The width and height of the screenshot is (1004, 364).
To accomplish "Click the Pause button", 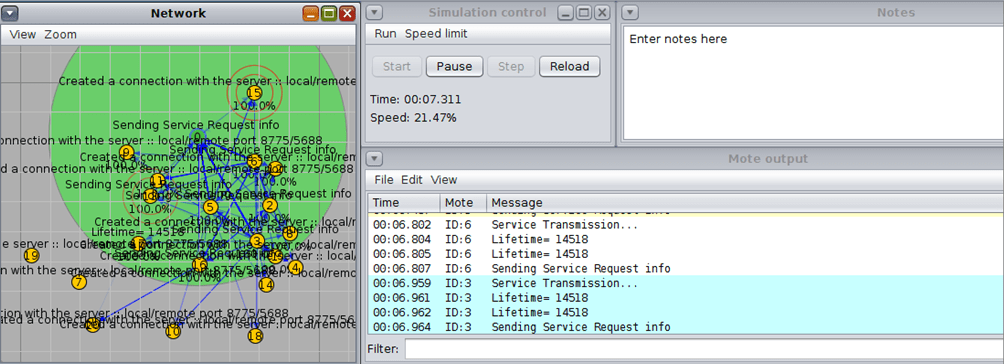I will (x=455, y=67).
